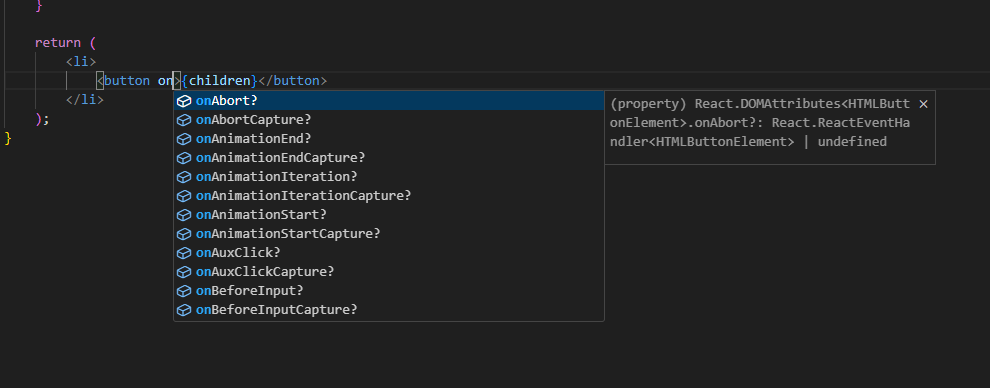This screenshot has width=990, height=388.
Task: Click the closing li tag
Action: (85, 100)
